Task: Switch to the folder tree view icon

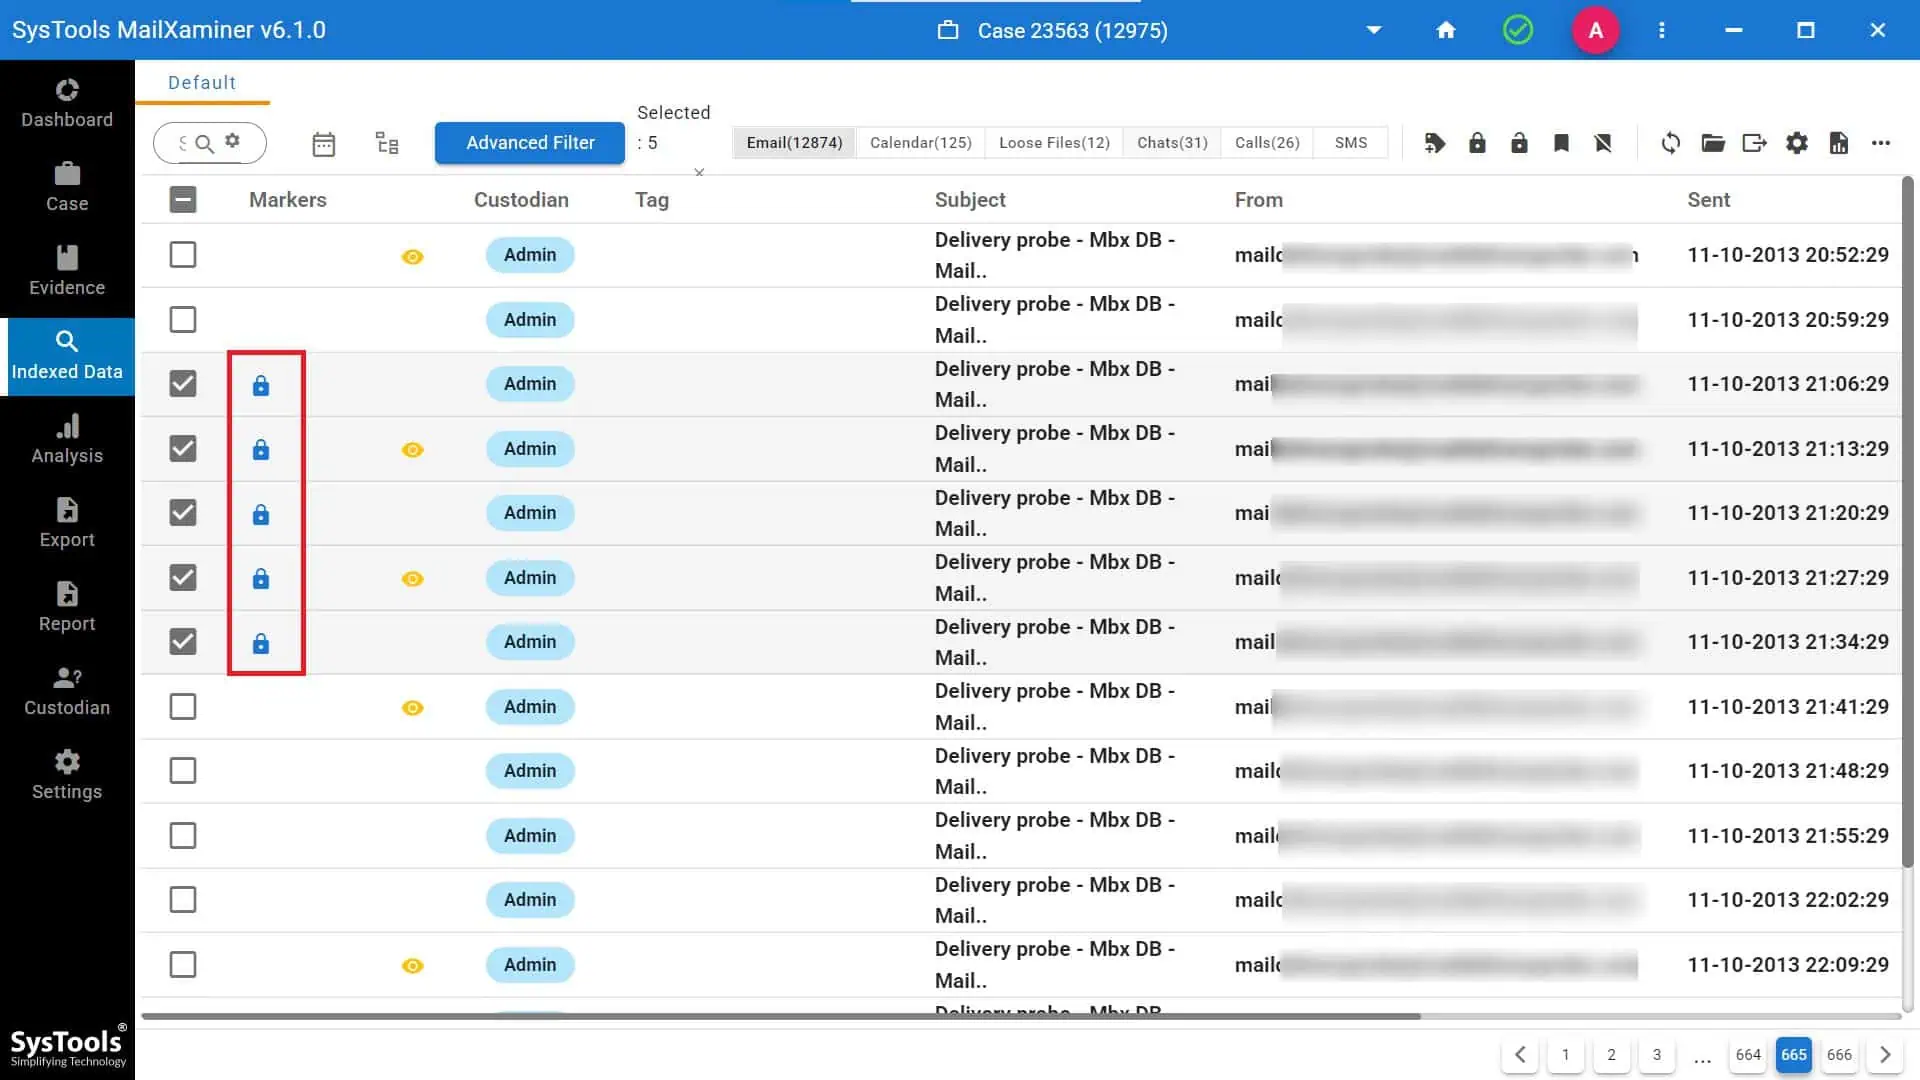Action: 387,143
